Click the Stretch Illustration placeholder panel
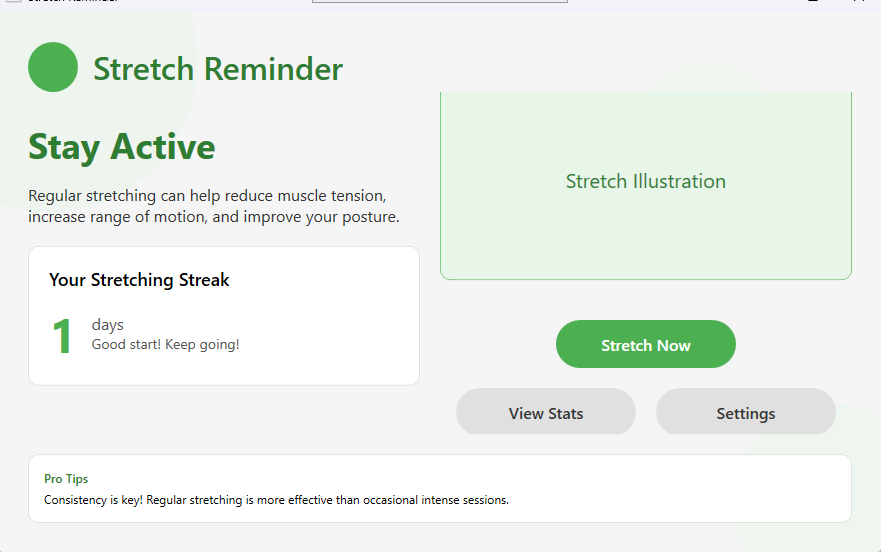The image size is (881, 552). tap(646, 185)
